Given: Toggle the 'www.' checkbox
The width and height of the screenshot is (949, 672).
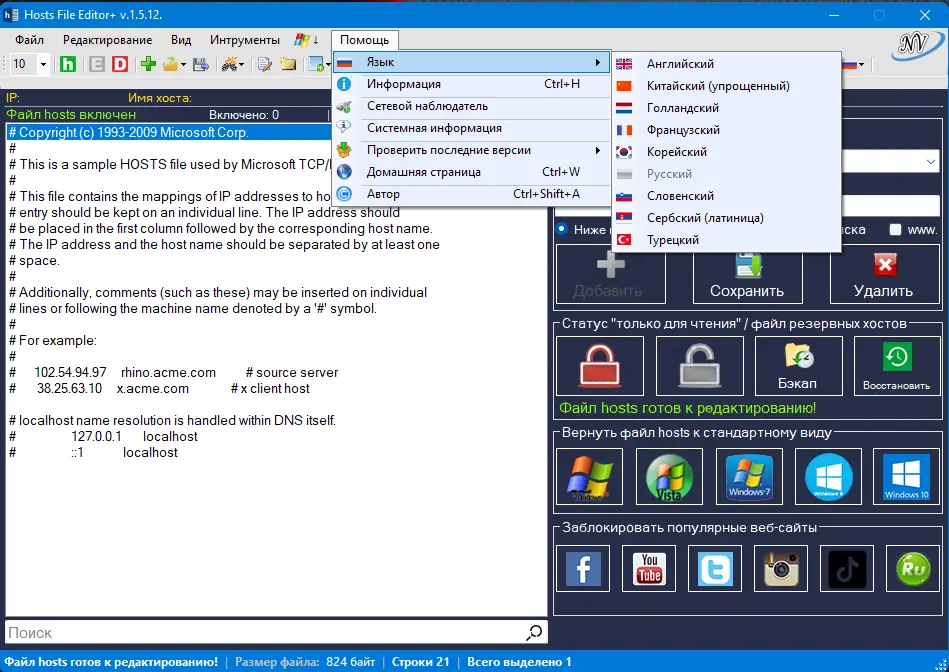Looking at the screenshot, I should [x=895, y=229].
